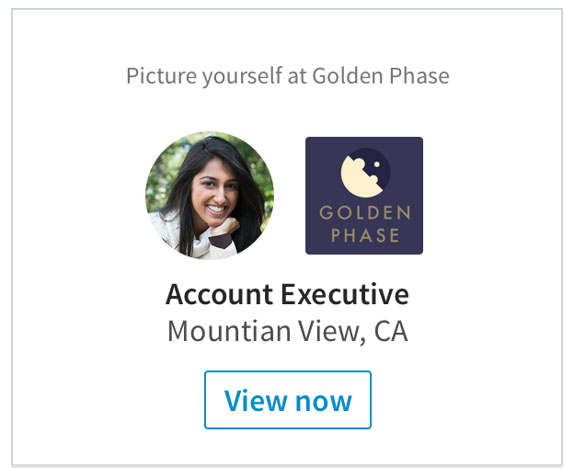Image resolution: width=566 pixels, height=468 pixels.
Task: Click the small star dot in the moon logo
Action: point(376,165)
